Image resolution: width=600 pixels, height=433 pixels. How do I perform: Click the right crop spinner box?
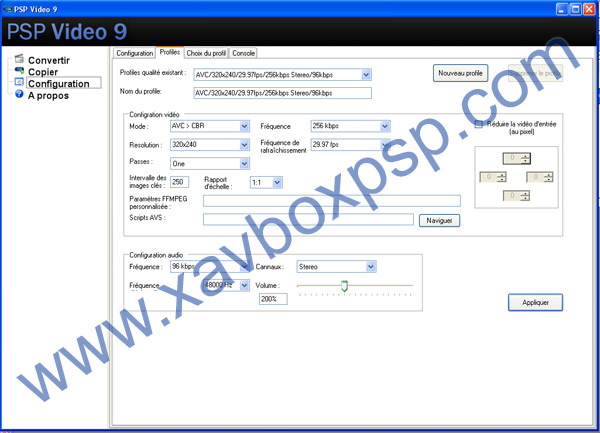(x=540, y=177)
